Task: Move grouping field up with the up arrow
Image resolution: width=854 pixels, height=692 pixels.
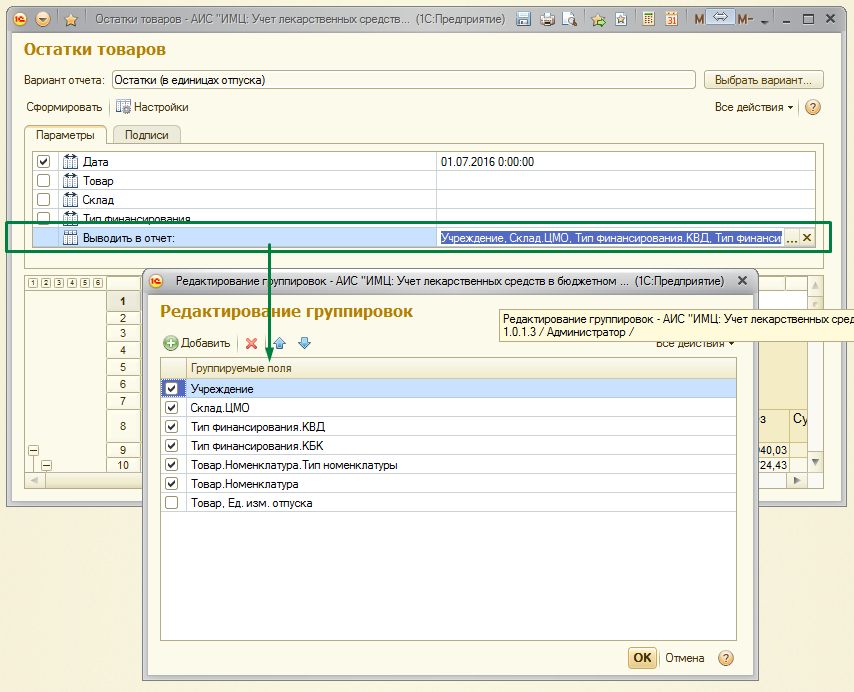Action: coord(280,343)
